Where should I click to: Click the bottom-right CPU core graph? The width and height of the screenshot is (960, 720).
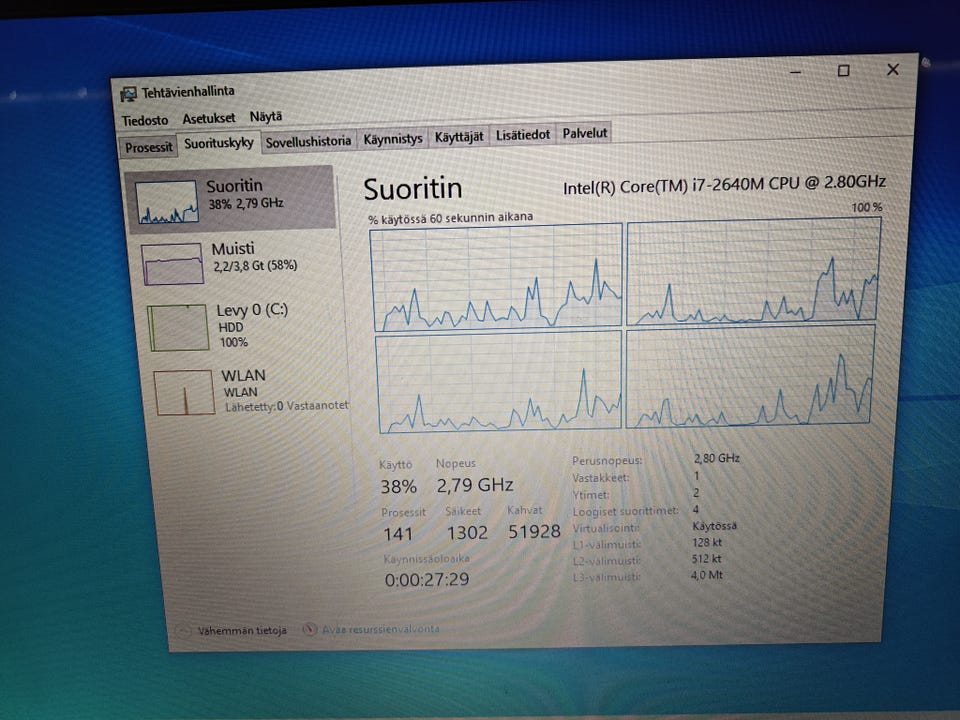(x=750, y=376)
